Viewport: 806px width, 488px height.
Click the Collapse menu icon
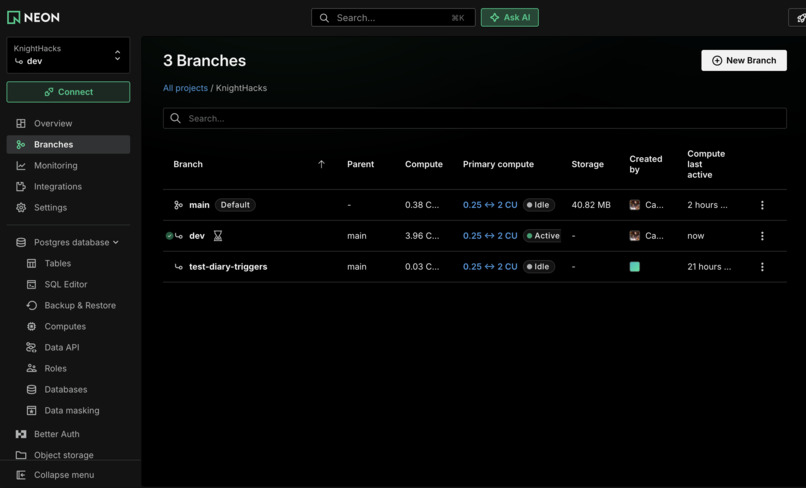pyautogui.click(x=21, y=475)
